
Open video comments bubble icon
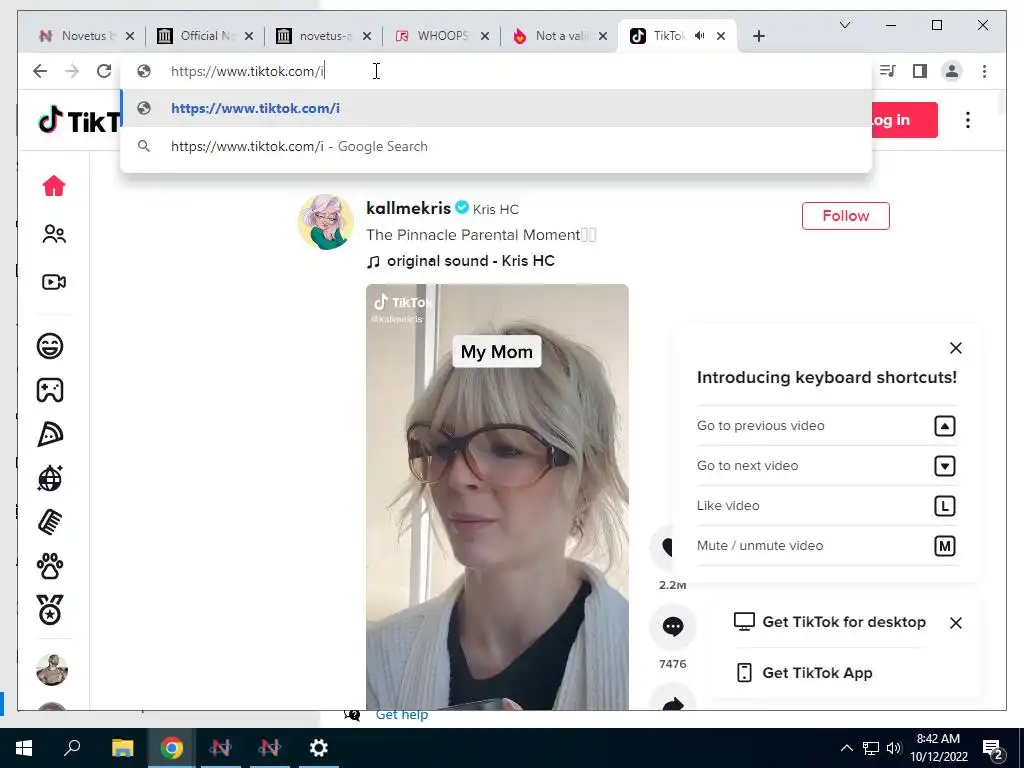pos(673,627)
